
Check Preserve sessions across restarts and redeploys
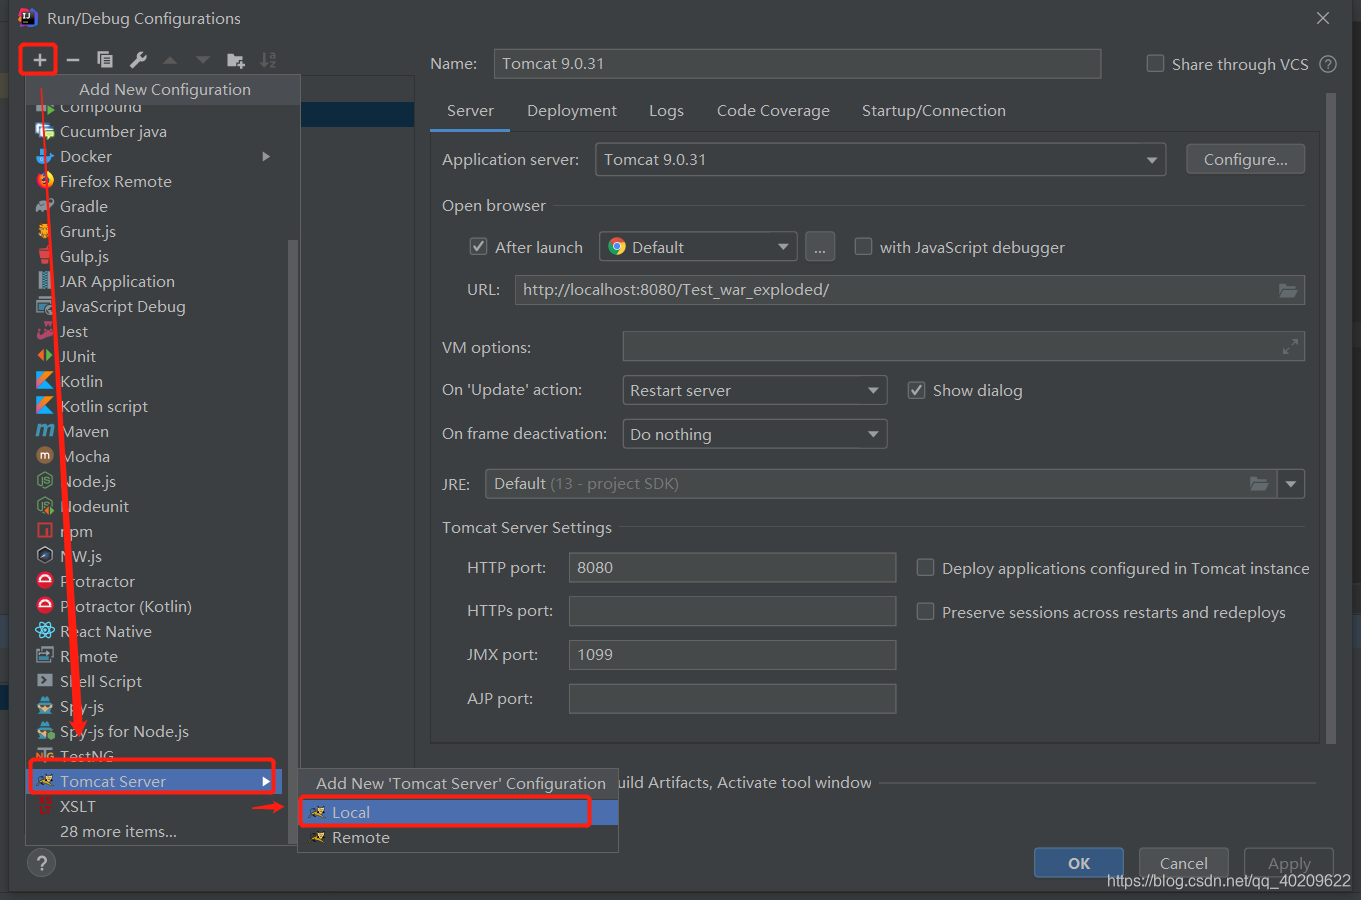coord(926,611)
